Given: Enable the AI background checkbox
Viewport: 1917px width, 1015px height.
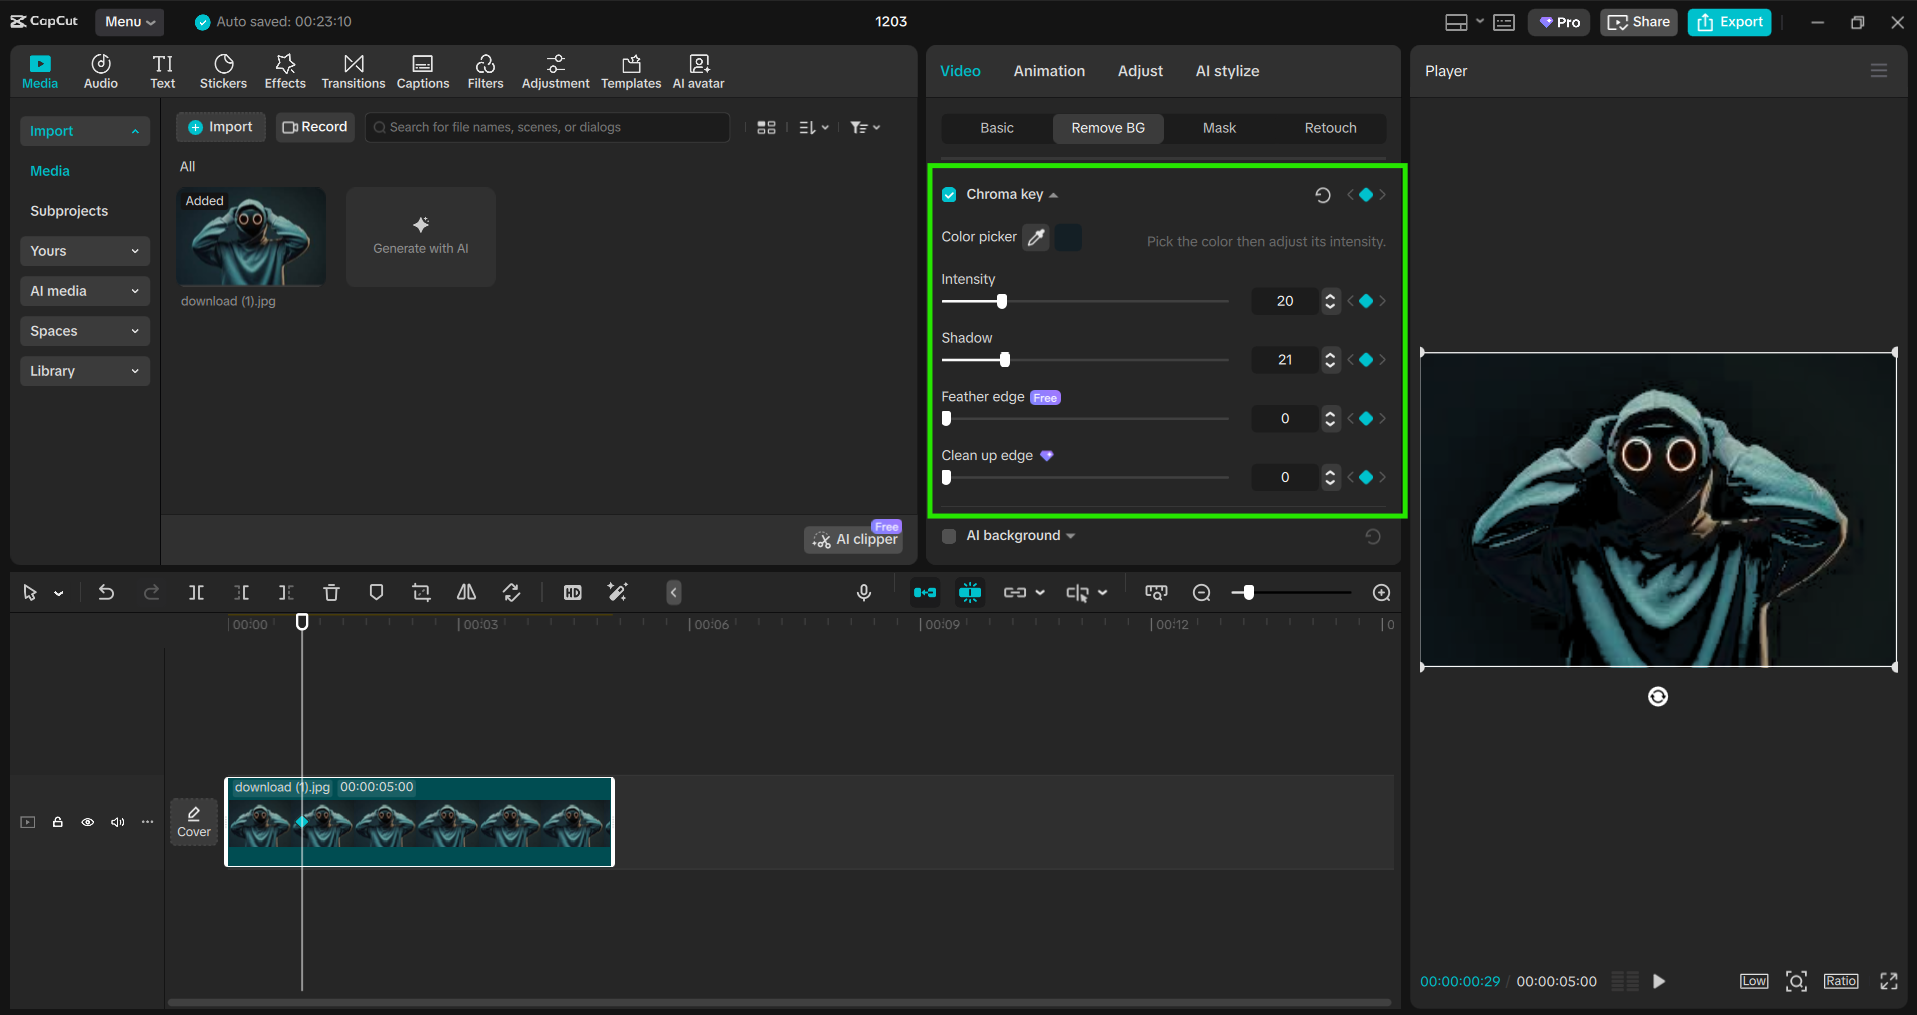Looking at the screenshot, I should coord(949,536).
